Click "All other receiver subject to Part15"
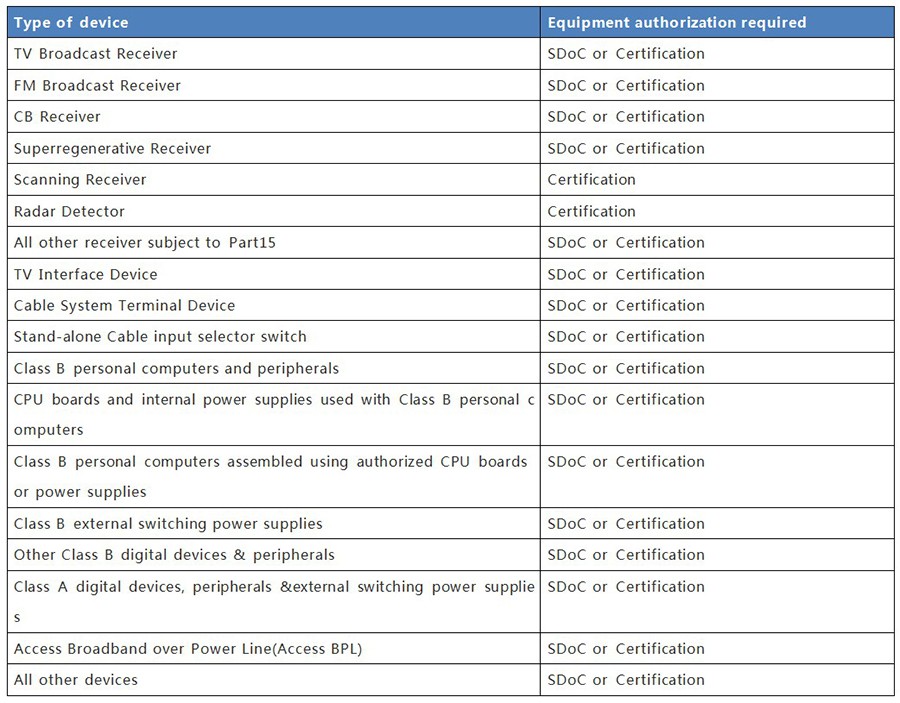 [x=145, y=243]
